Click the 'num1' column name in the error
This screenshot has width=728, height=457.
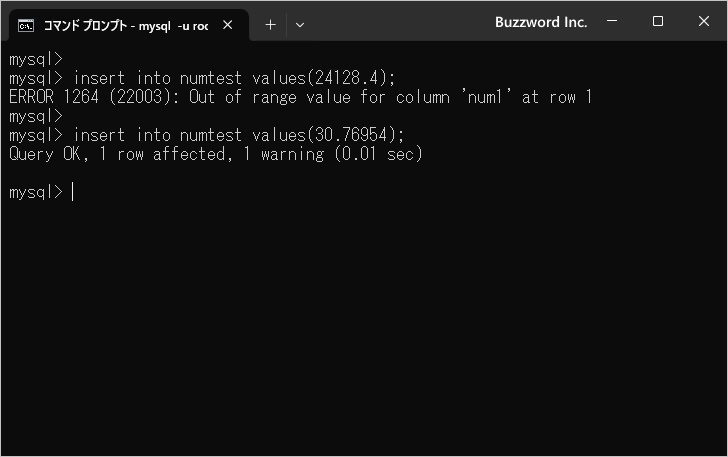486,97
